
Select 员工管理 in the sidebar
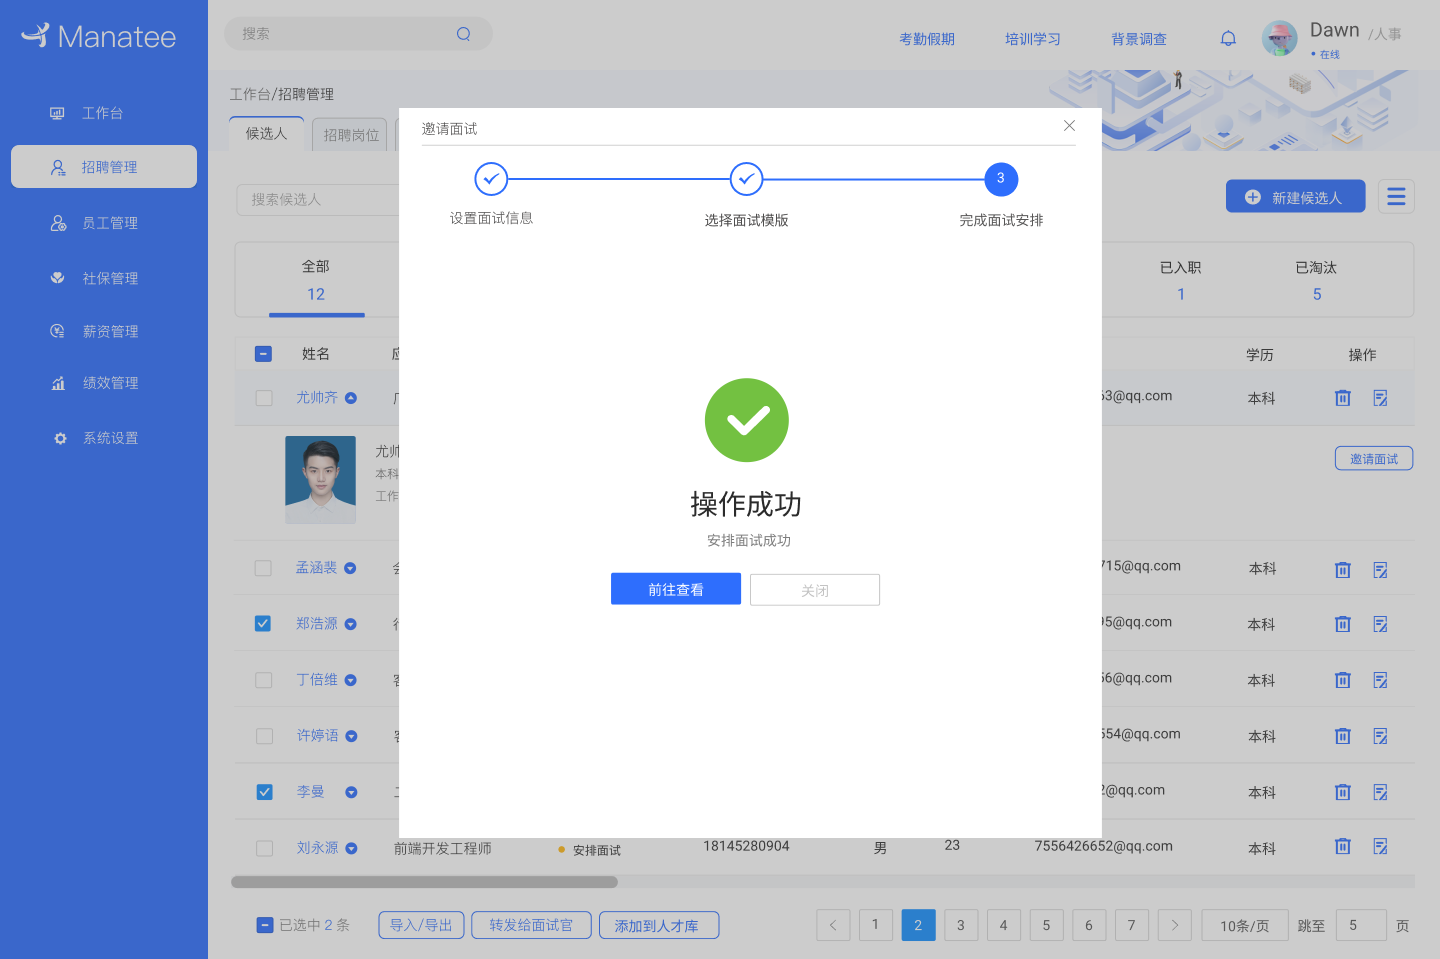click(x=110, y=222)
